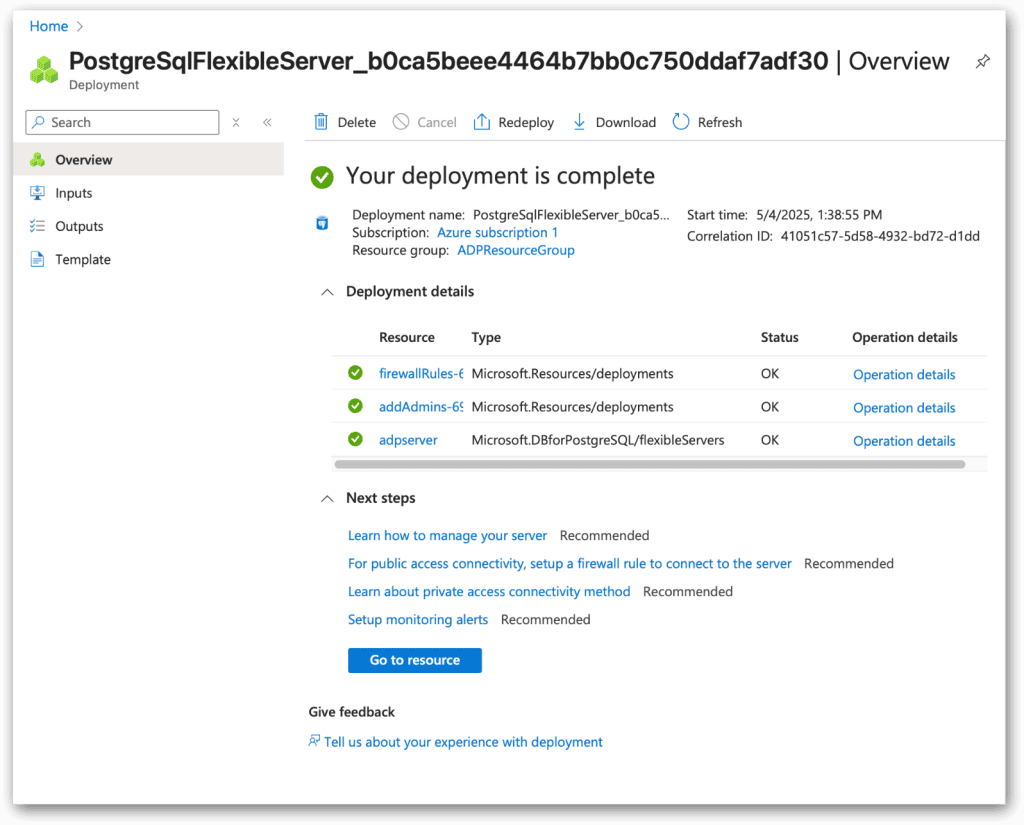Collapse the Deployment details section

coord(326,292)
